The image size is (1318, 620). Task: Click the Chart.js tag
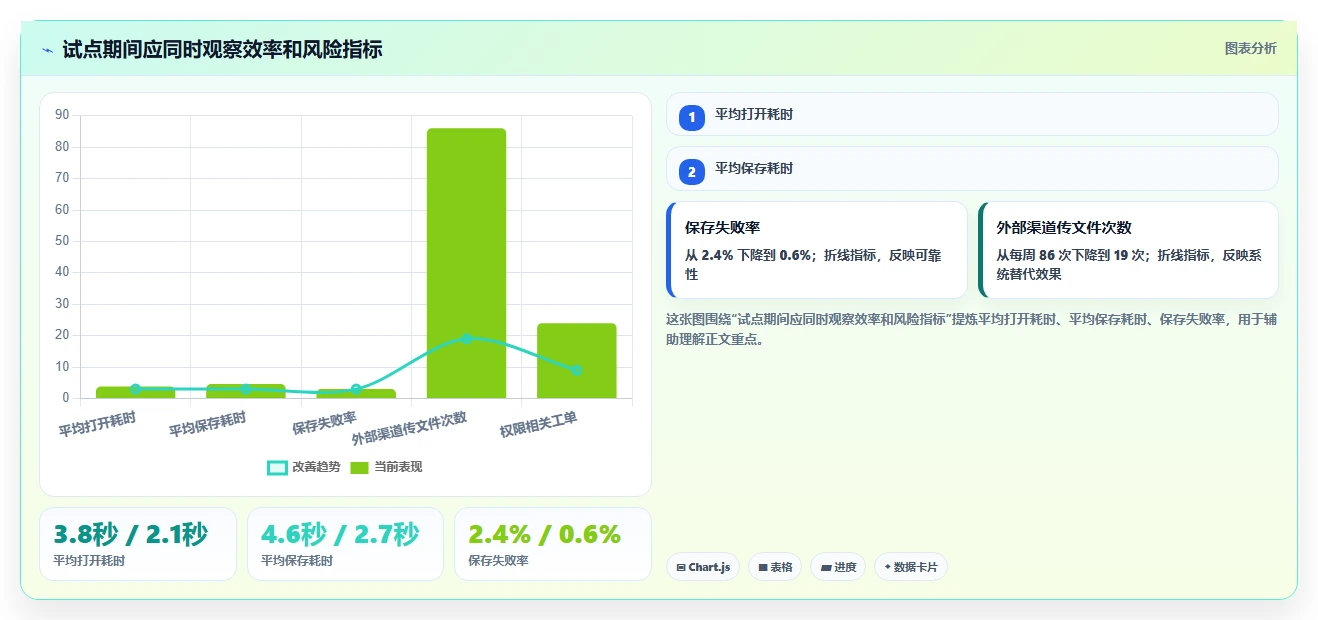pyautogui.click(x=703, y=567)
